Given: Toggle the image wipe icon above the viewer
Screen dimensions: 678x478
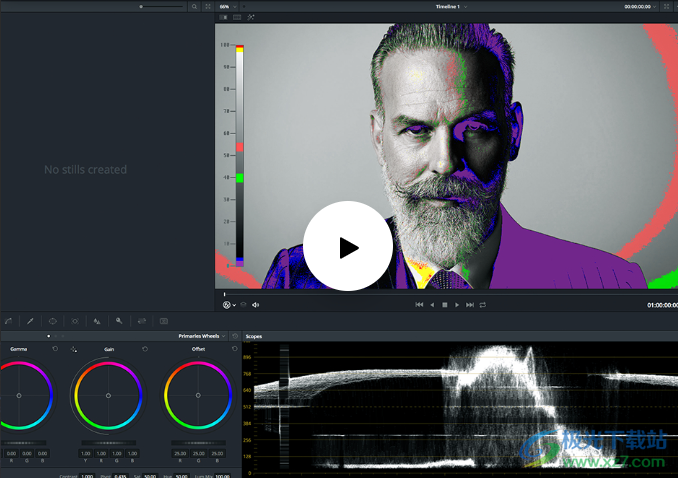Looking at the screenshot, I should 223,17.
